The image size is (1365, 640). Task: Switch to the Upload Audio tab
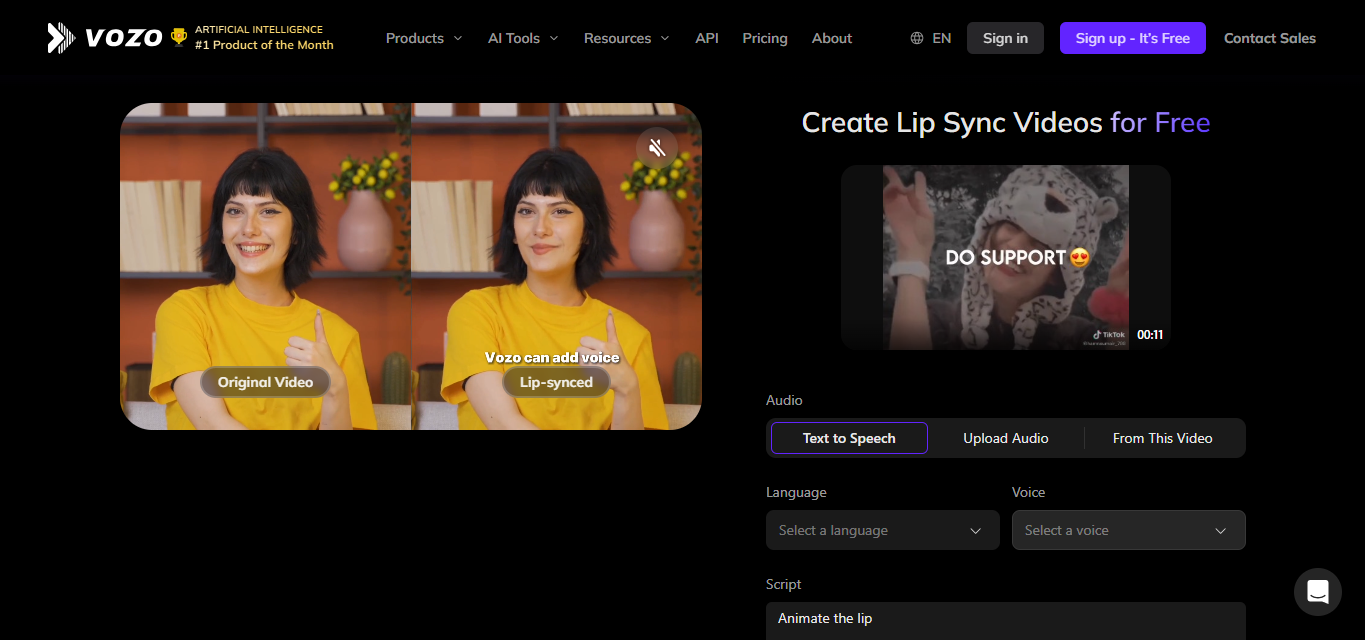(x=1005, y=437)
